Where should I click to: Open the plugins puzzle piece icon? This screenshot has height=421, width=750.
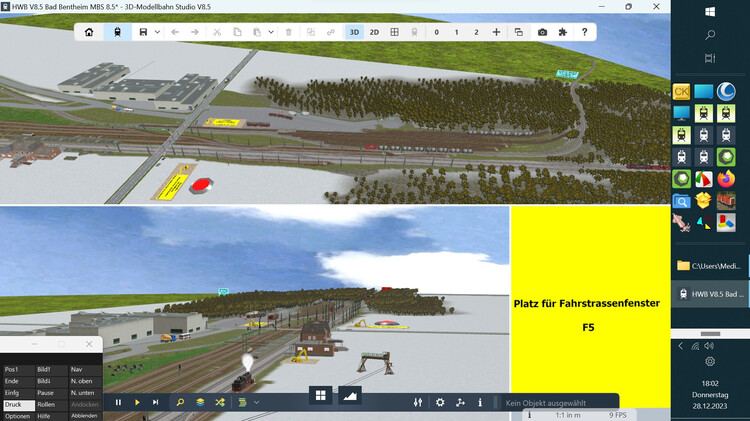coord(562,32)
